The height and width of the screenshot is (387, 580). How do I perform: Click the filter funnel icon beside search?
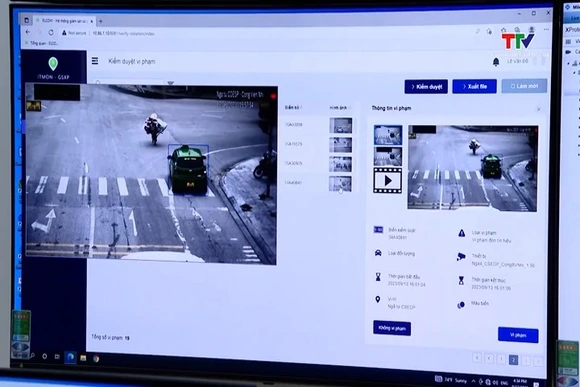(171, 83)
